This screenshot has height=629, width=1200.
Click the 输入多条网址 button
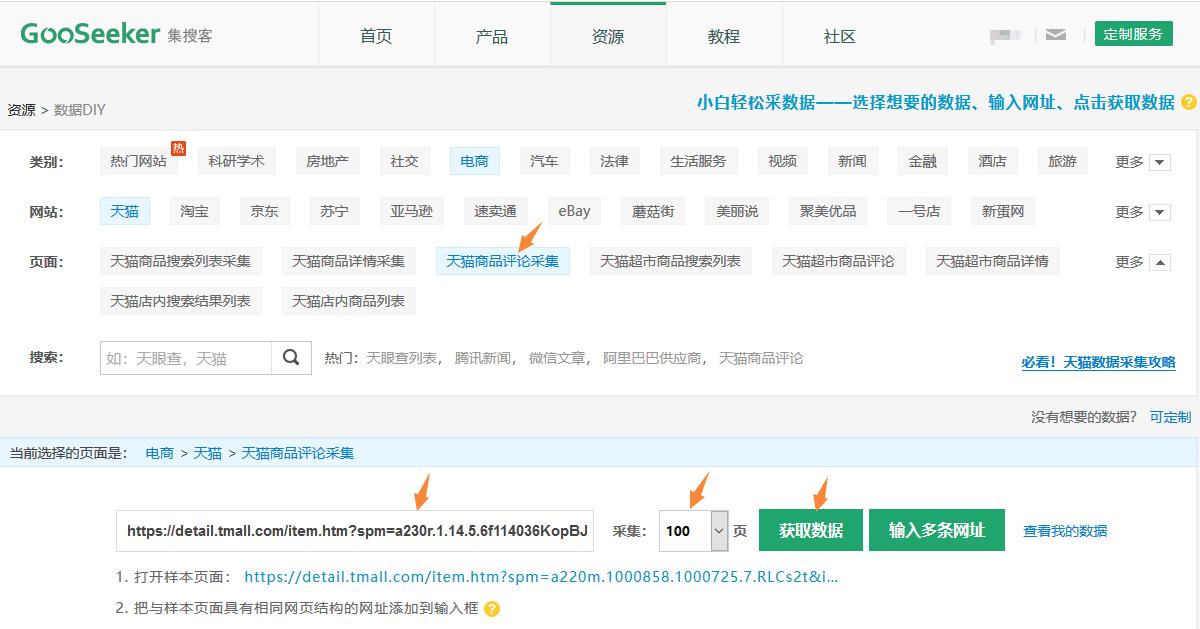(x=937, y=529)
